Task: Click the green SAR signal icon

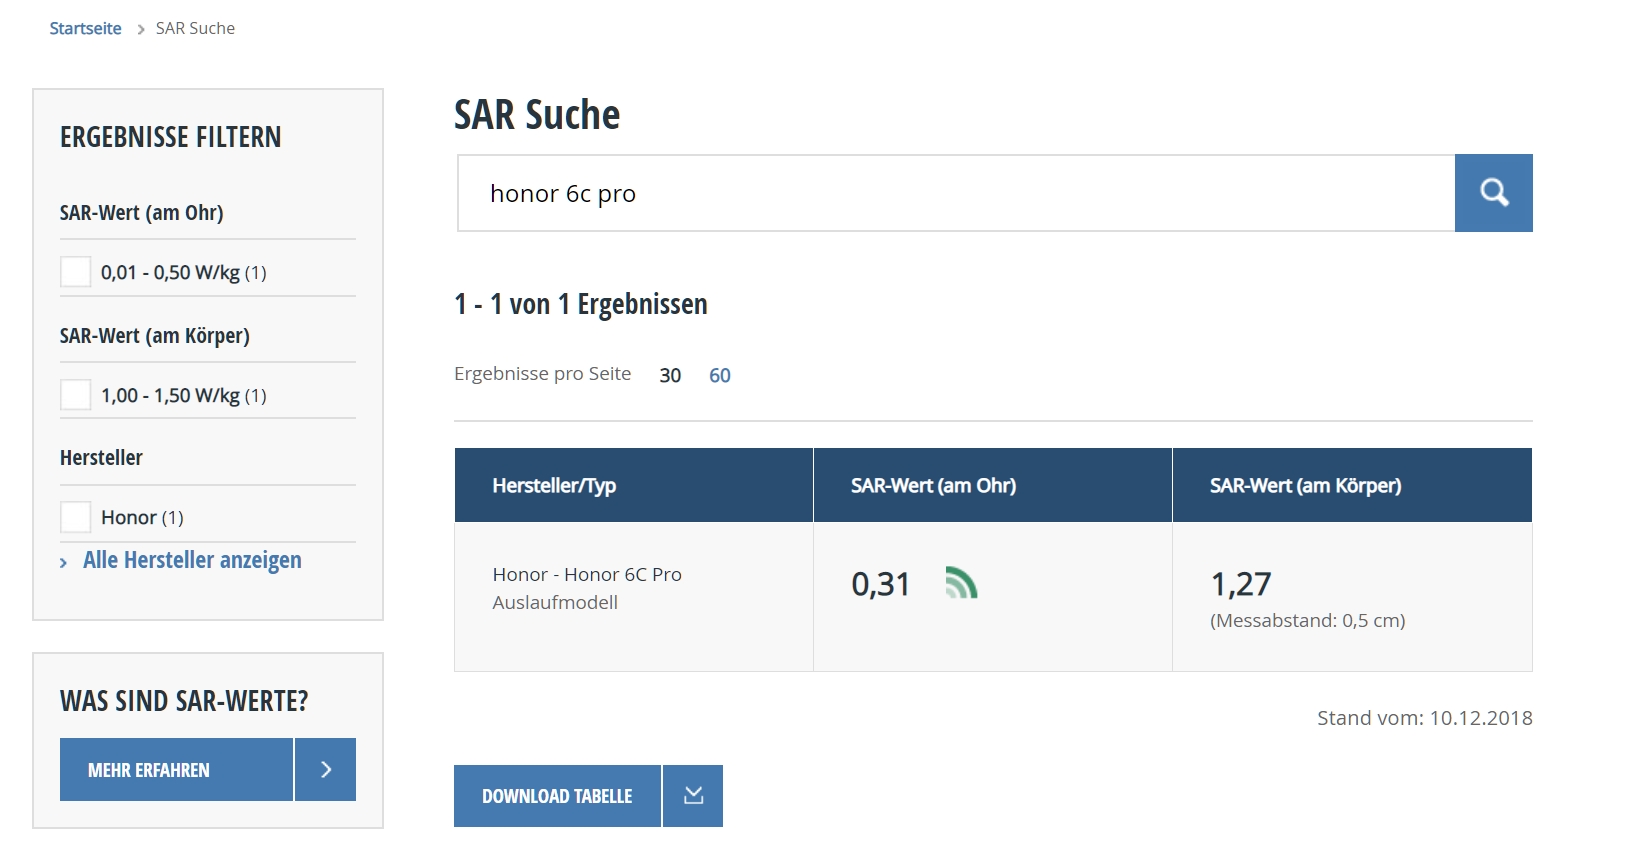Action: 960,583
